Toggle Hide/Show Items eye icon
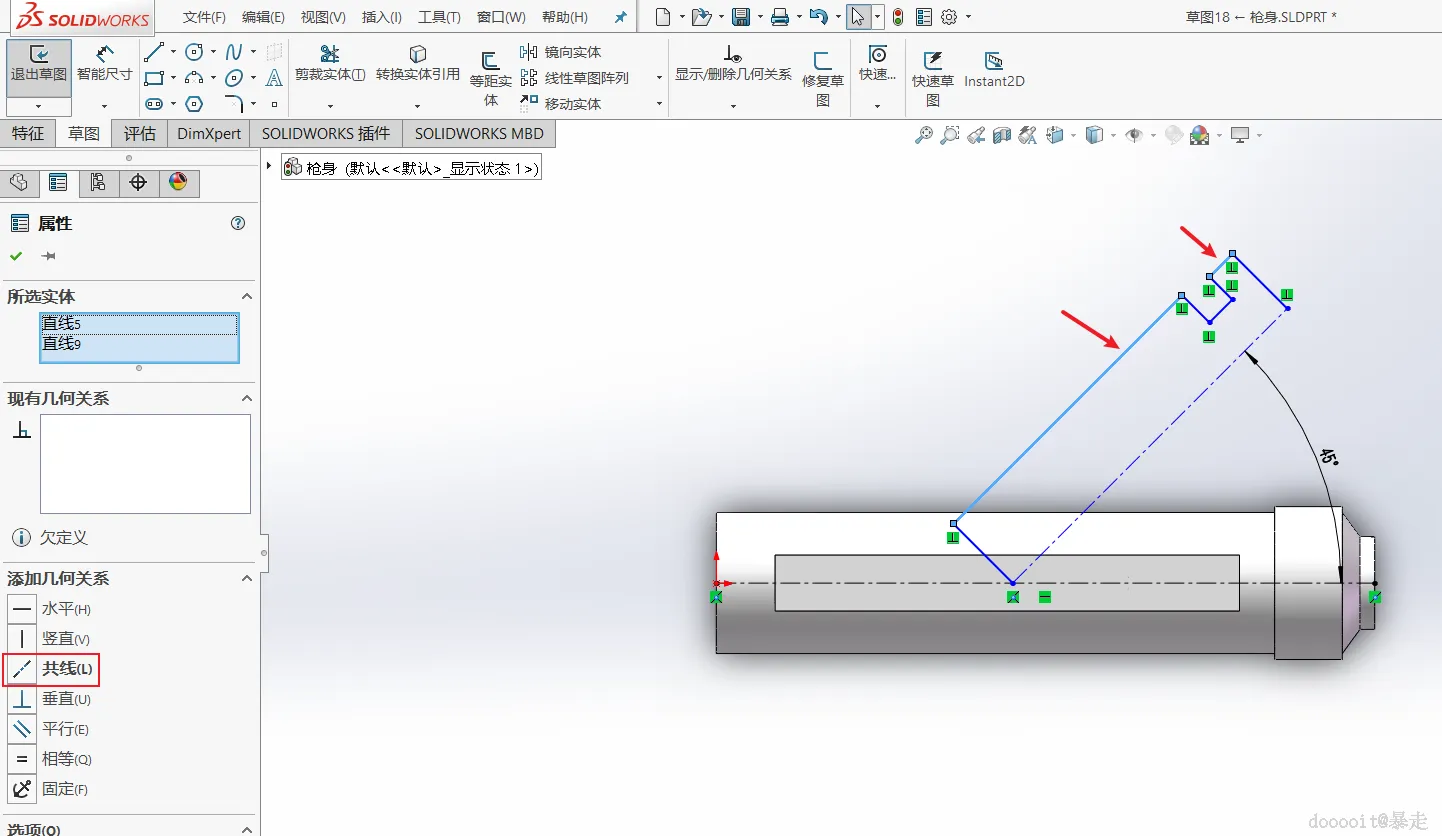This screenshot has height=836, width=1442. coord(1134,135)
